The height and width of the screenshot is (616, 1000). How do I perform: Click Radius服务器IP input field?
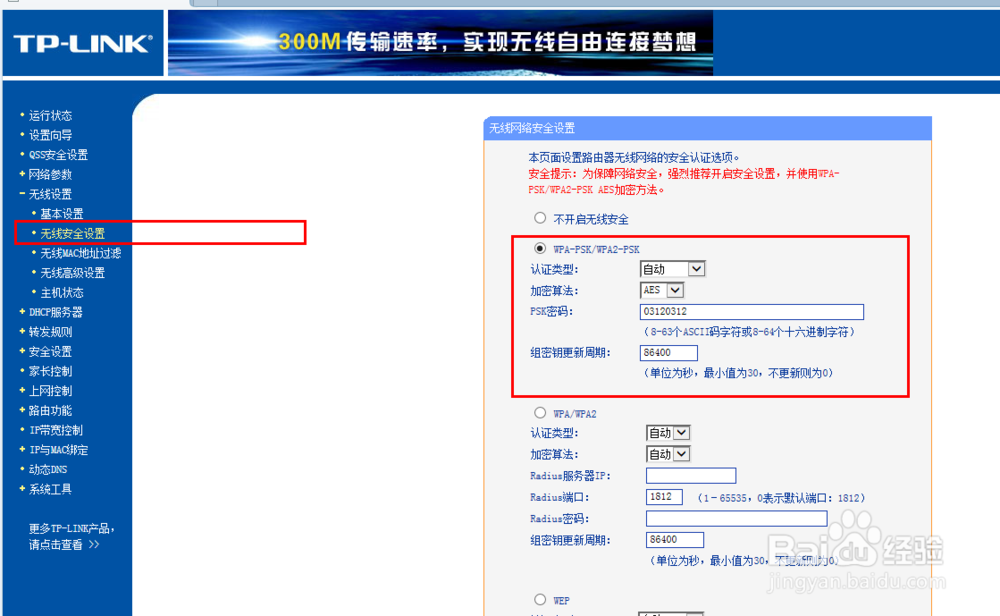pyautogui.click(x=691, y=476)
